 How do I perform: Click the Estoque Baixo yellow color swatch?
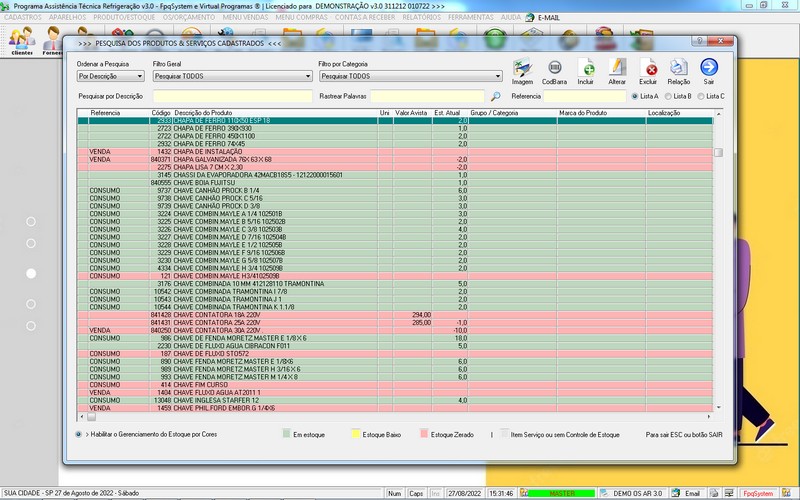point(355,435)
